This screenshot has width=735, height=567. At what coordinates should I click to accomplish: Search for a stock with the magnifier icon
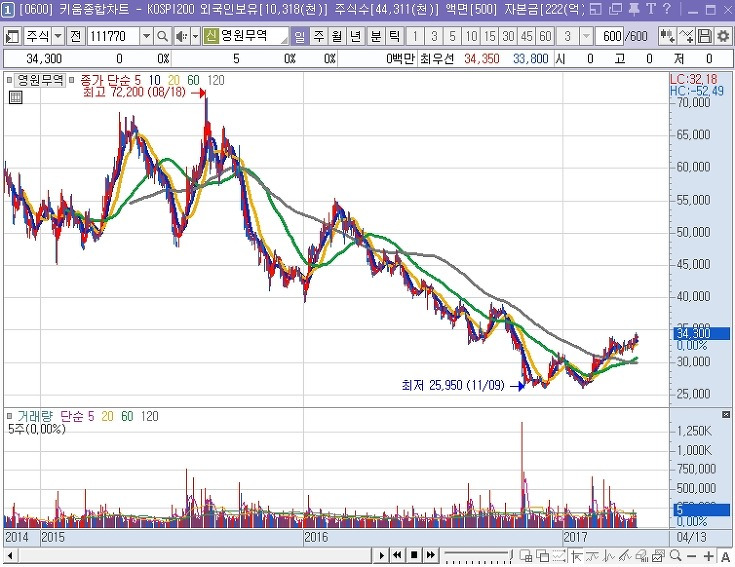pos(162,36)
